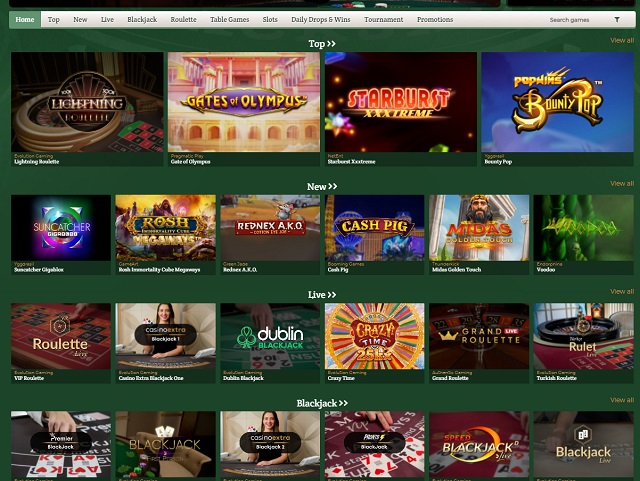Screen dimensions: 640x481
Task: View all games in Live section
Action: tap(622, 292)
